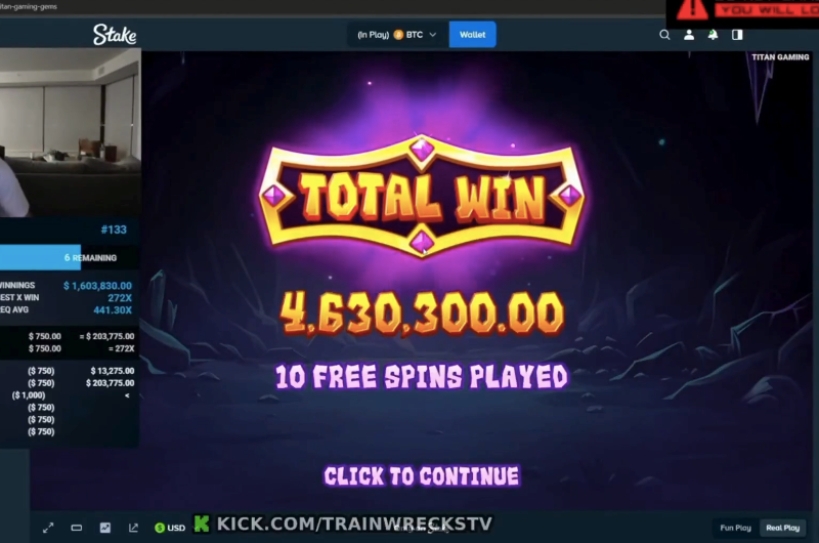Open the game popout icon
819x543 pixels.
point(133,528)
